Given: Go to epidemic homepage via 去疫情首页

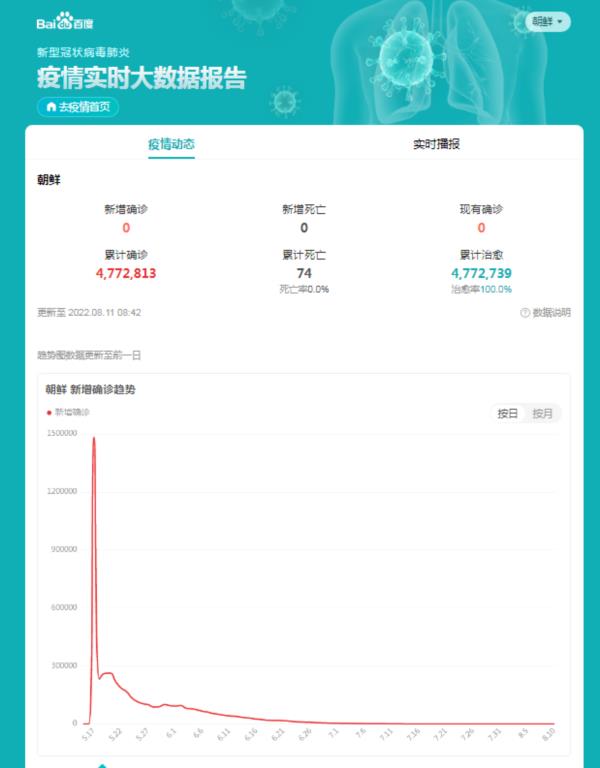Looking at the screenshot, I should (78, 106).
